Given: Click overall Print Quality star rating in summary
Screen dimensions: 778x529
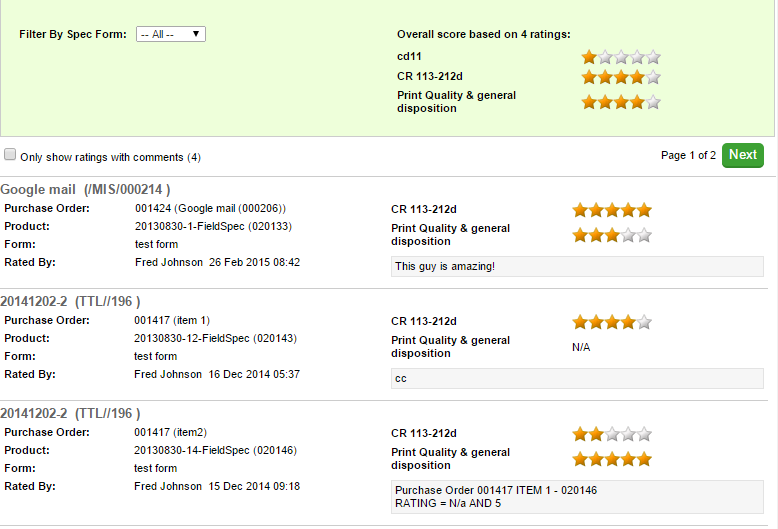Looking at the screenshot, I should 621,102.
